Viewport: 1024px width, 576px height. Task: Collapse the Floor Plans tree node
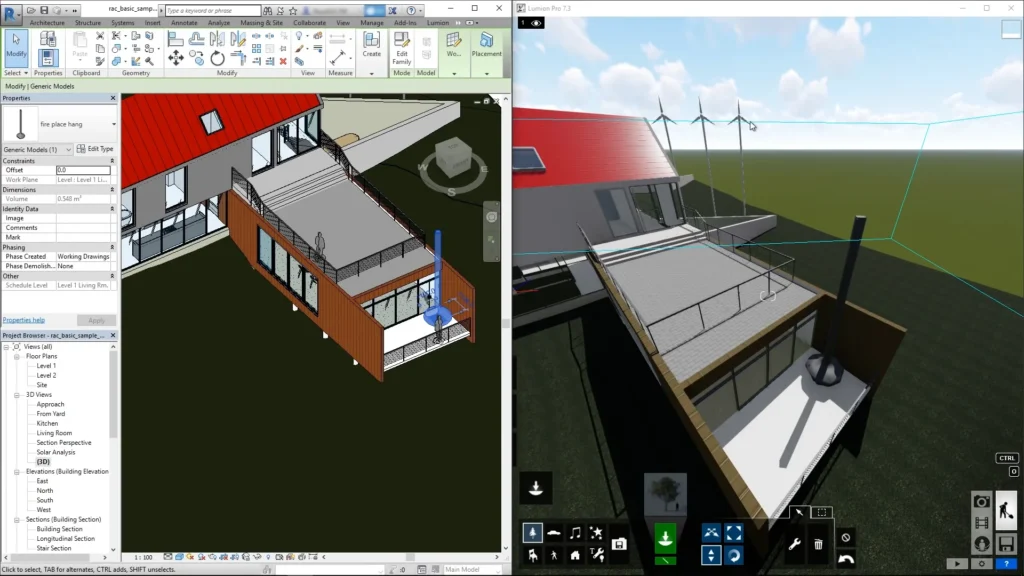point(17,357)
